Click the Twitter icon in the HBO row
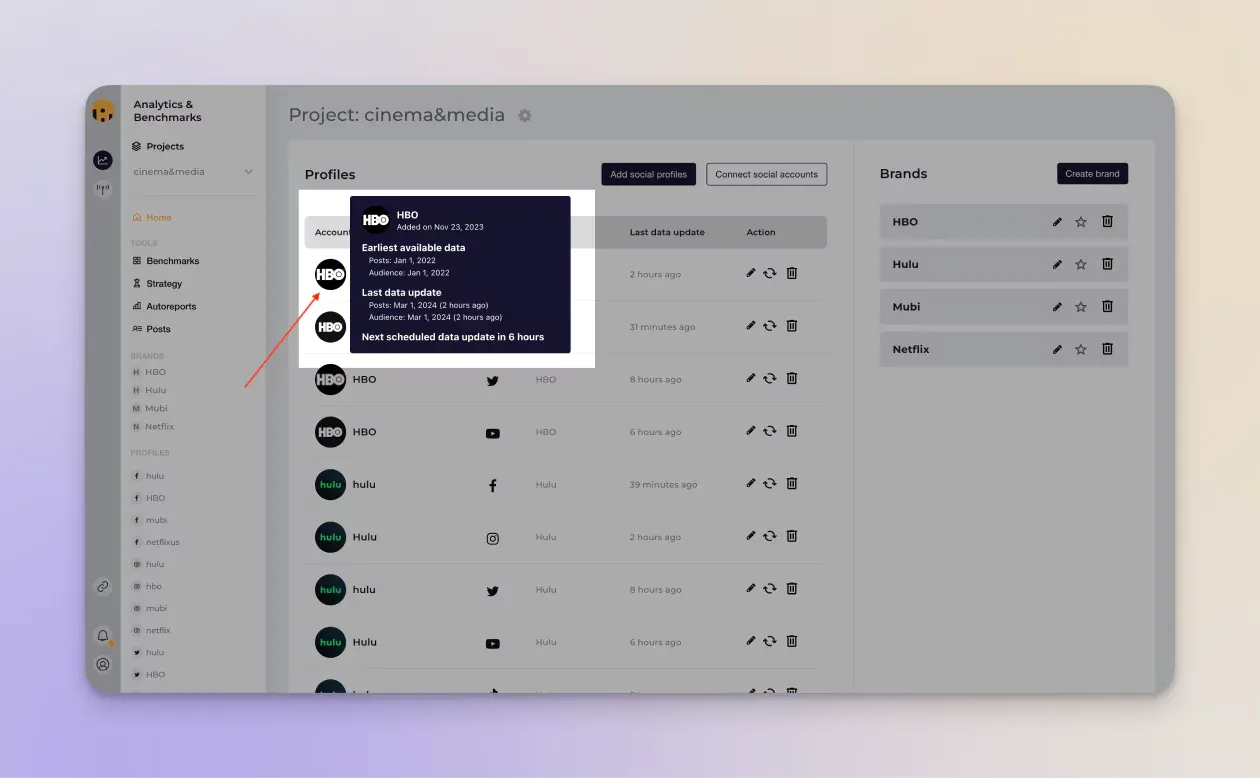Screen dimensions: 1260x778 click(x=492, y=380)
